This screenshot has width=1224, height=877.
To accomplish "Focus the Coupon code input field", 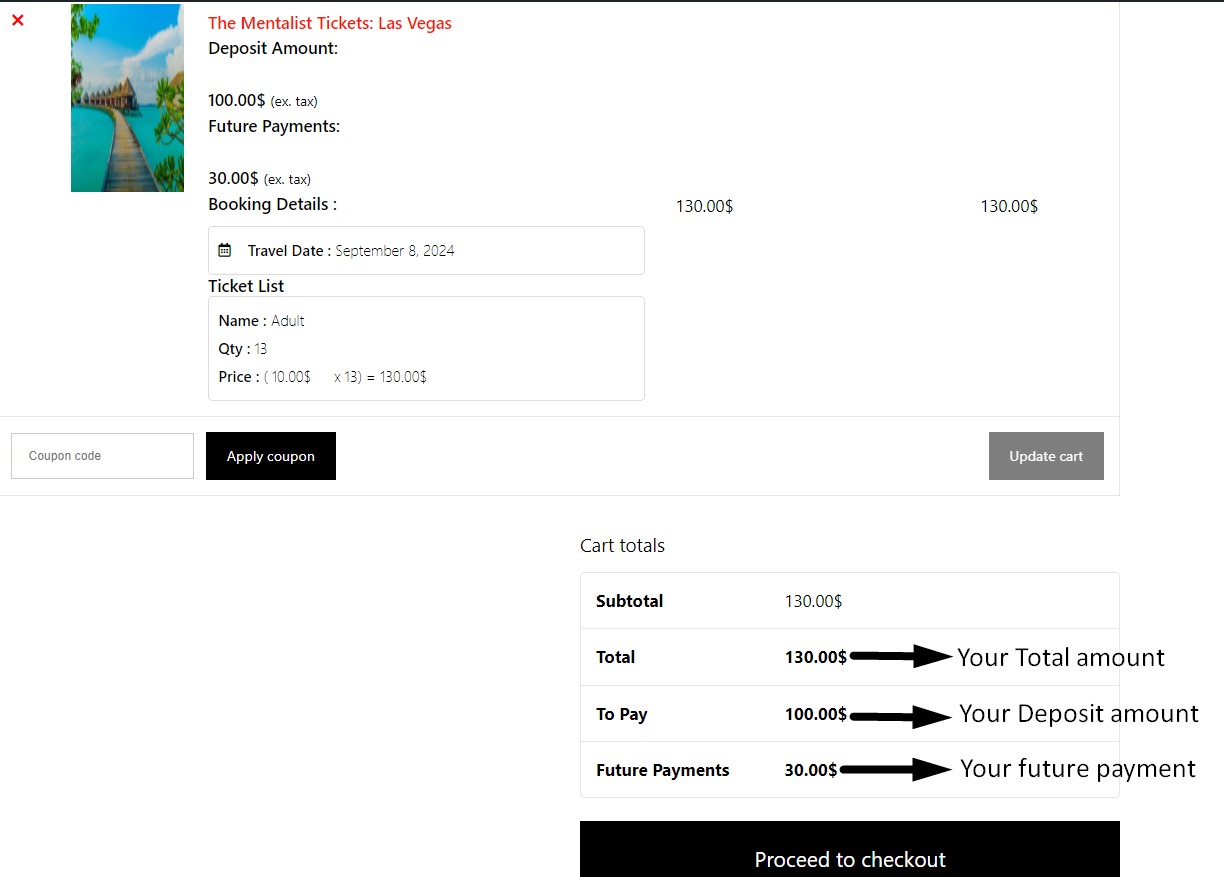I will pos(102,456).
